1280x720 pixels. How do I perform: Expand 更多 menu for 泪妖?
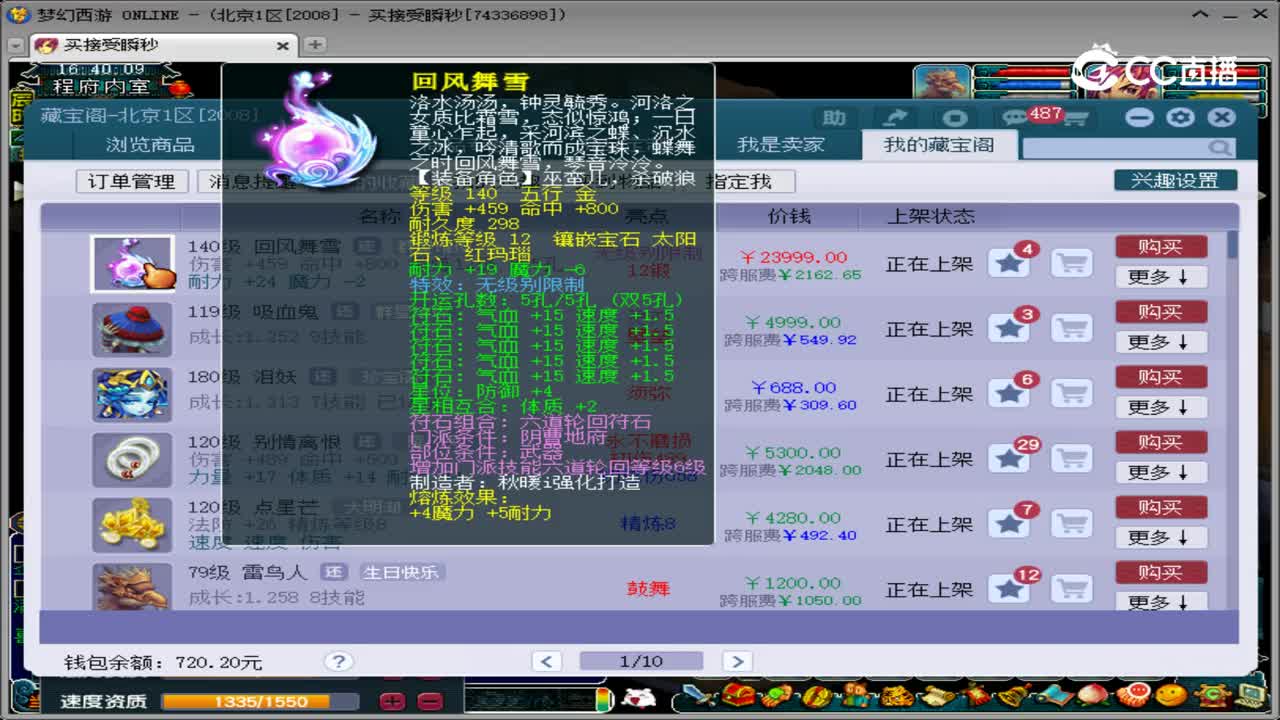pos(1160,407)
